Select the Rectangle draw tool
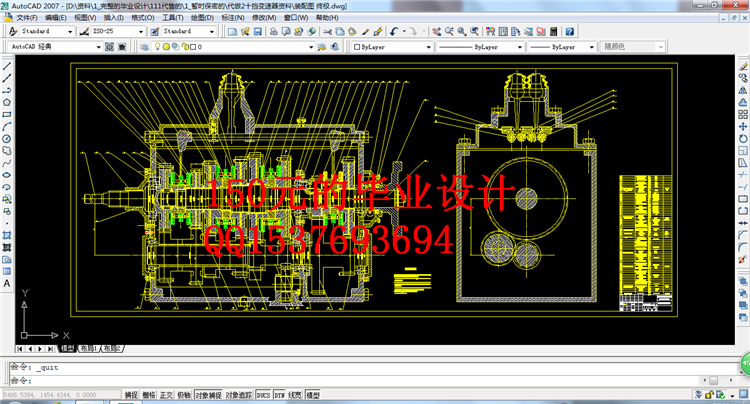Viewport: 750px width, 404px height. click(x=7, y=114)
